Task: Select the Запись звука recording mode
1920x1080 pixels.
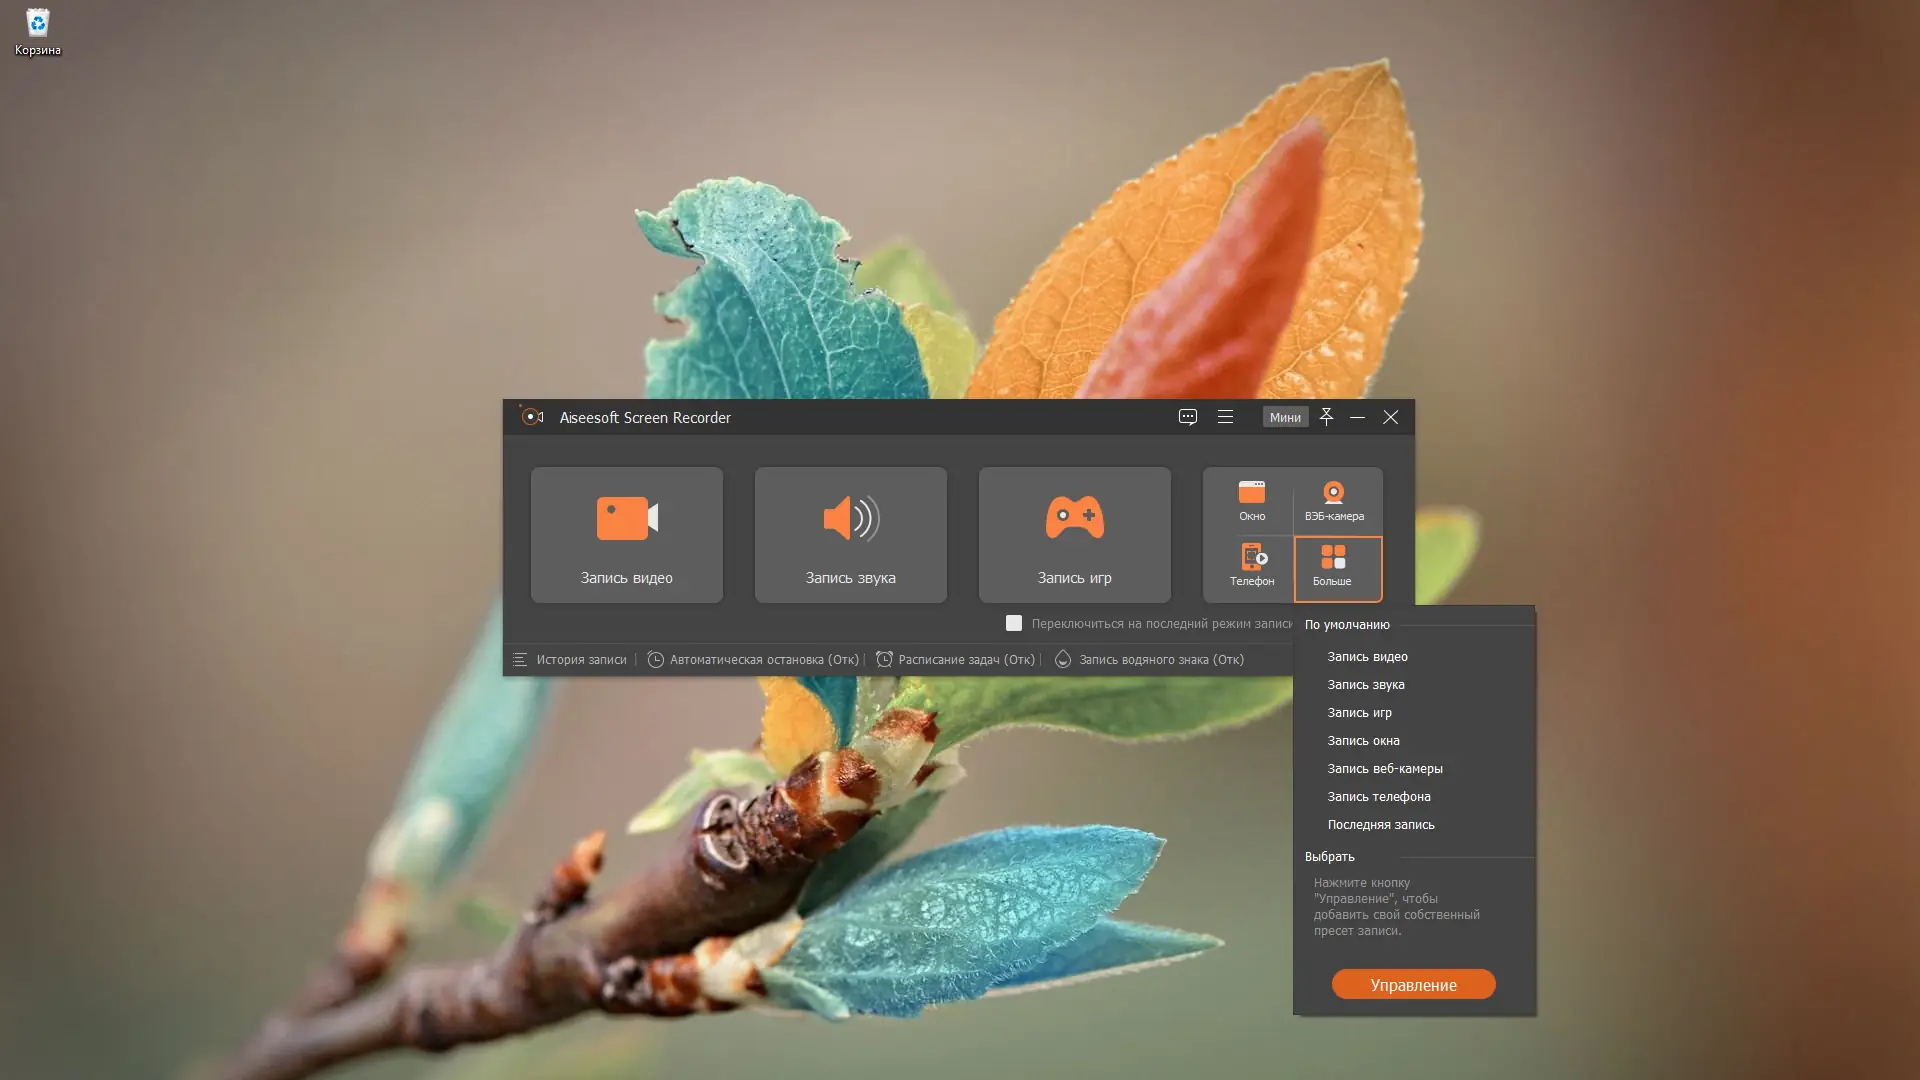Action: [x=850, y=535]
